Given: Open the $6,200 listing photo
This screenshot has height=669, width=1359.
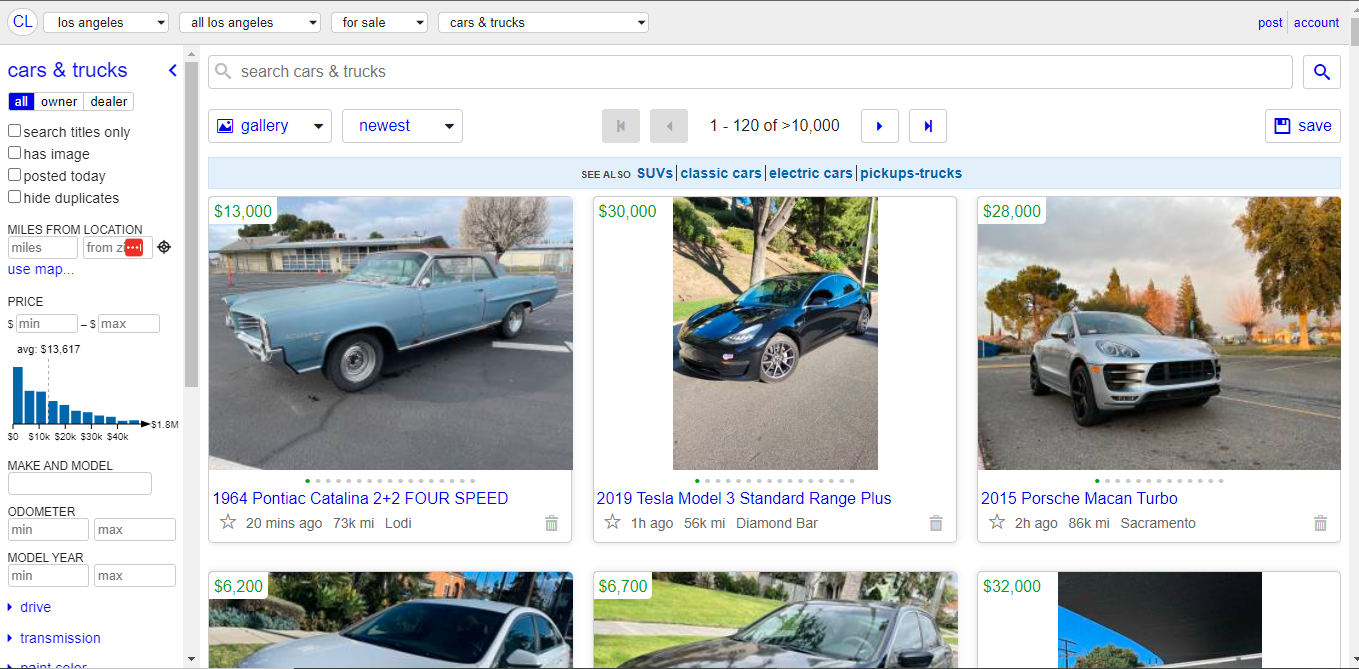Looking at the screenshot, I should (x=391, y=620).
